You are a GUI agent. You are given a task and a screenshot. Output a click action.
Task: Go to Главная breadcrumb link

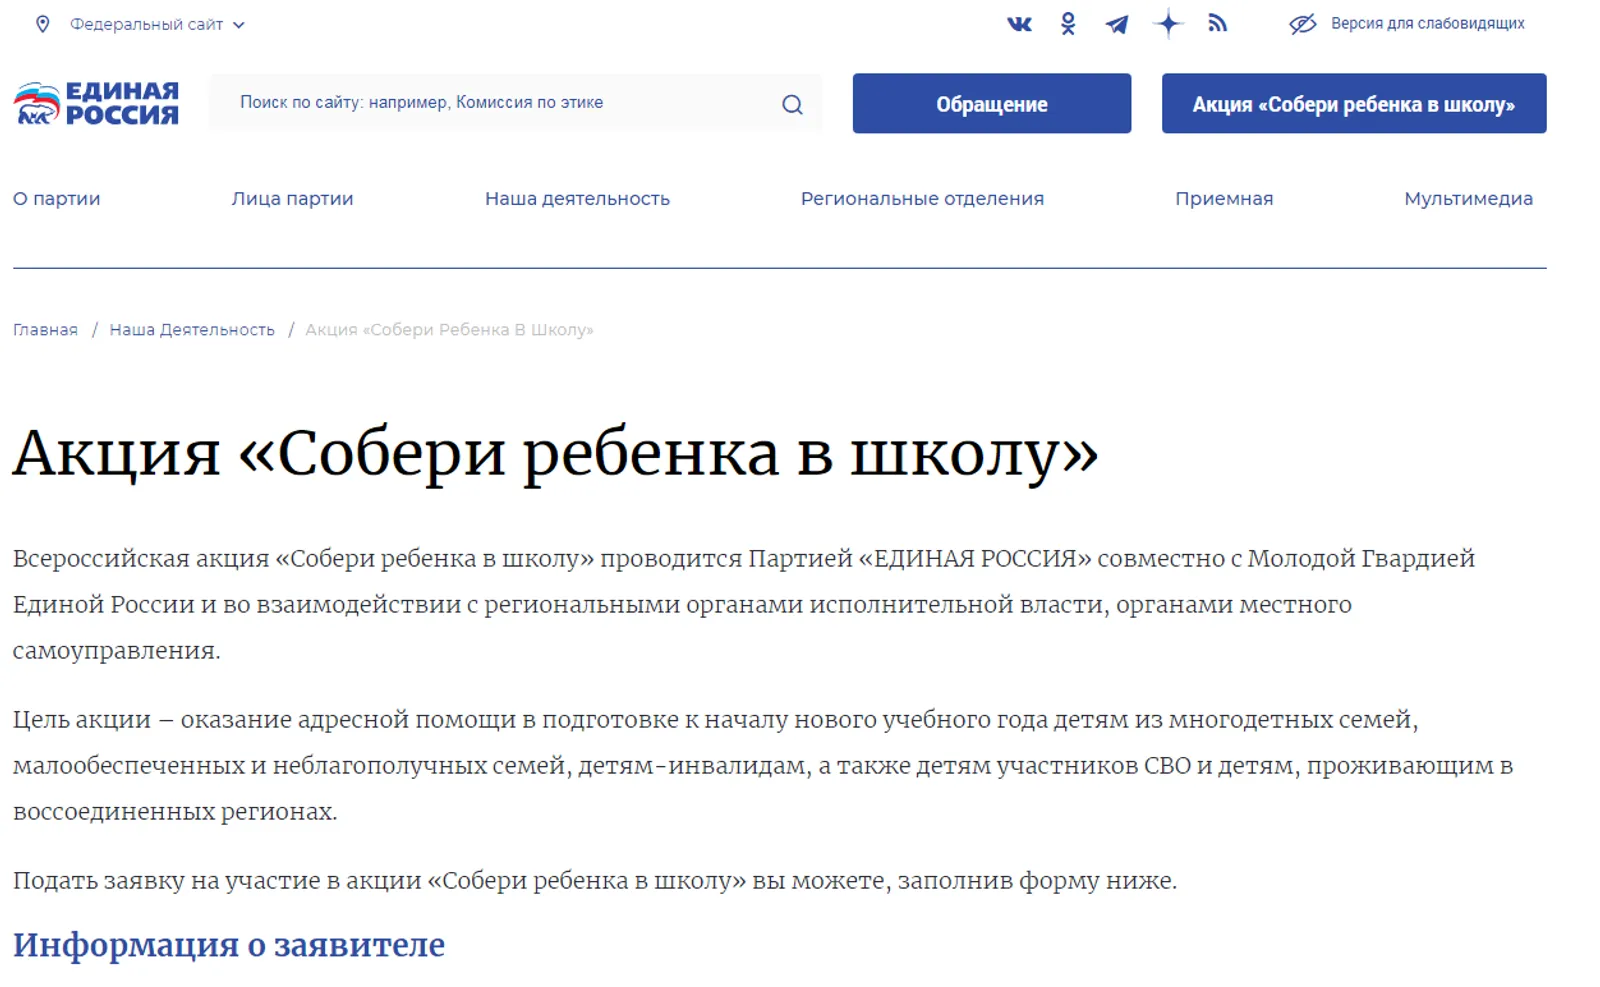[45, 329]
